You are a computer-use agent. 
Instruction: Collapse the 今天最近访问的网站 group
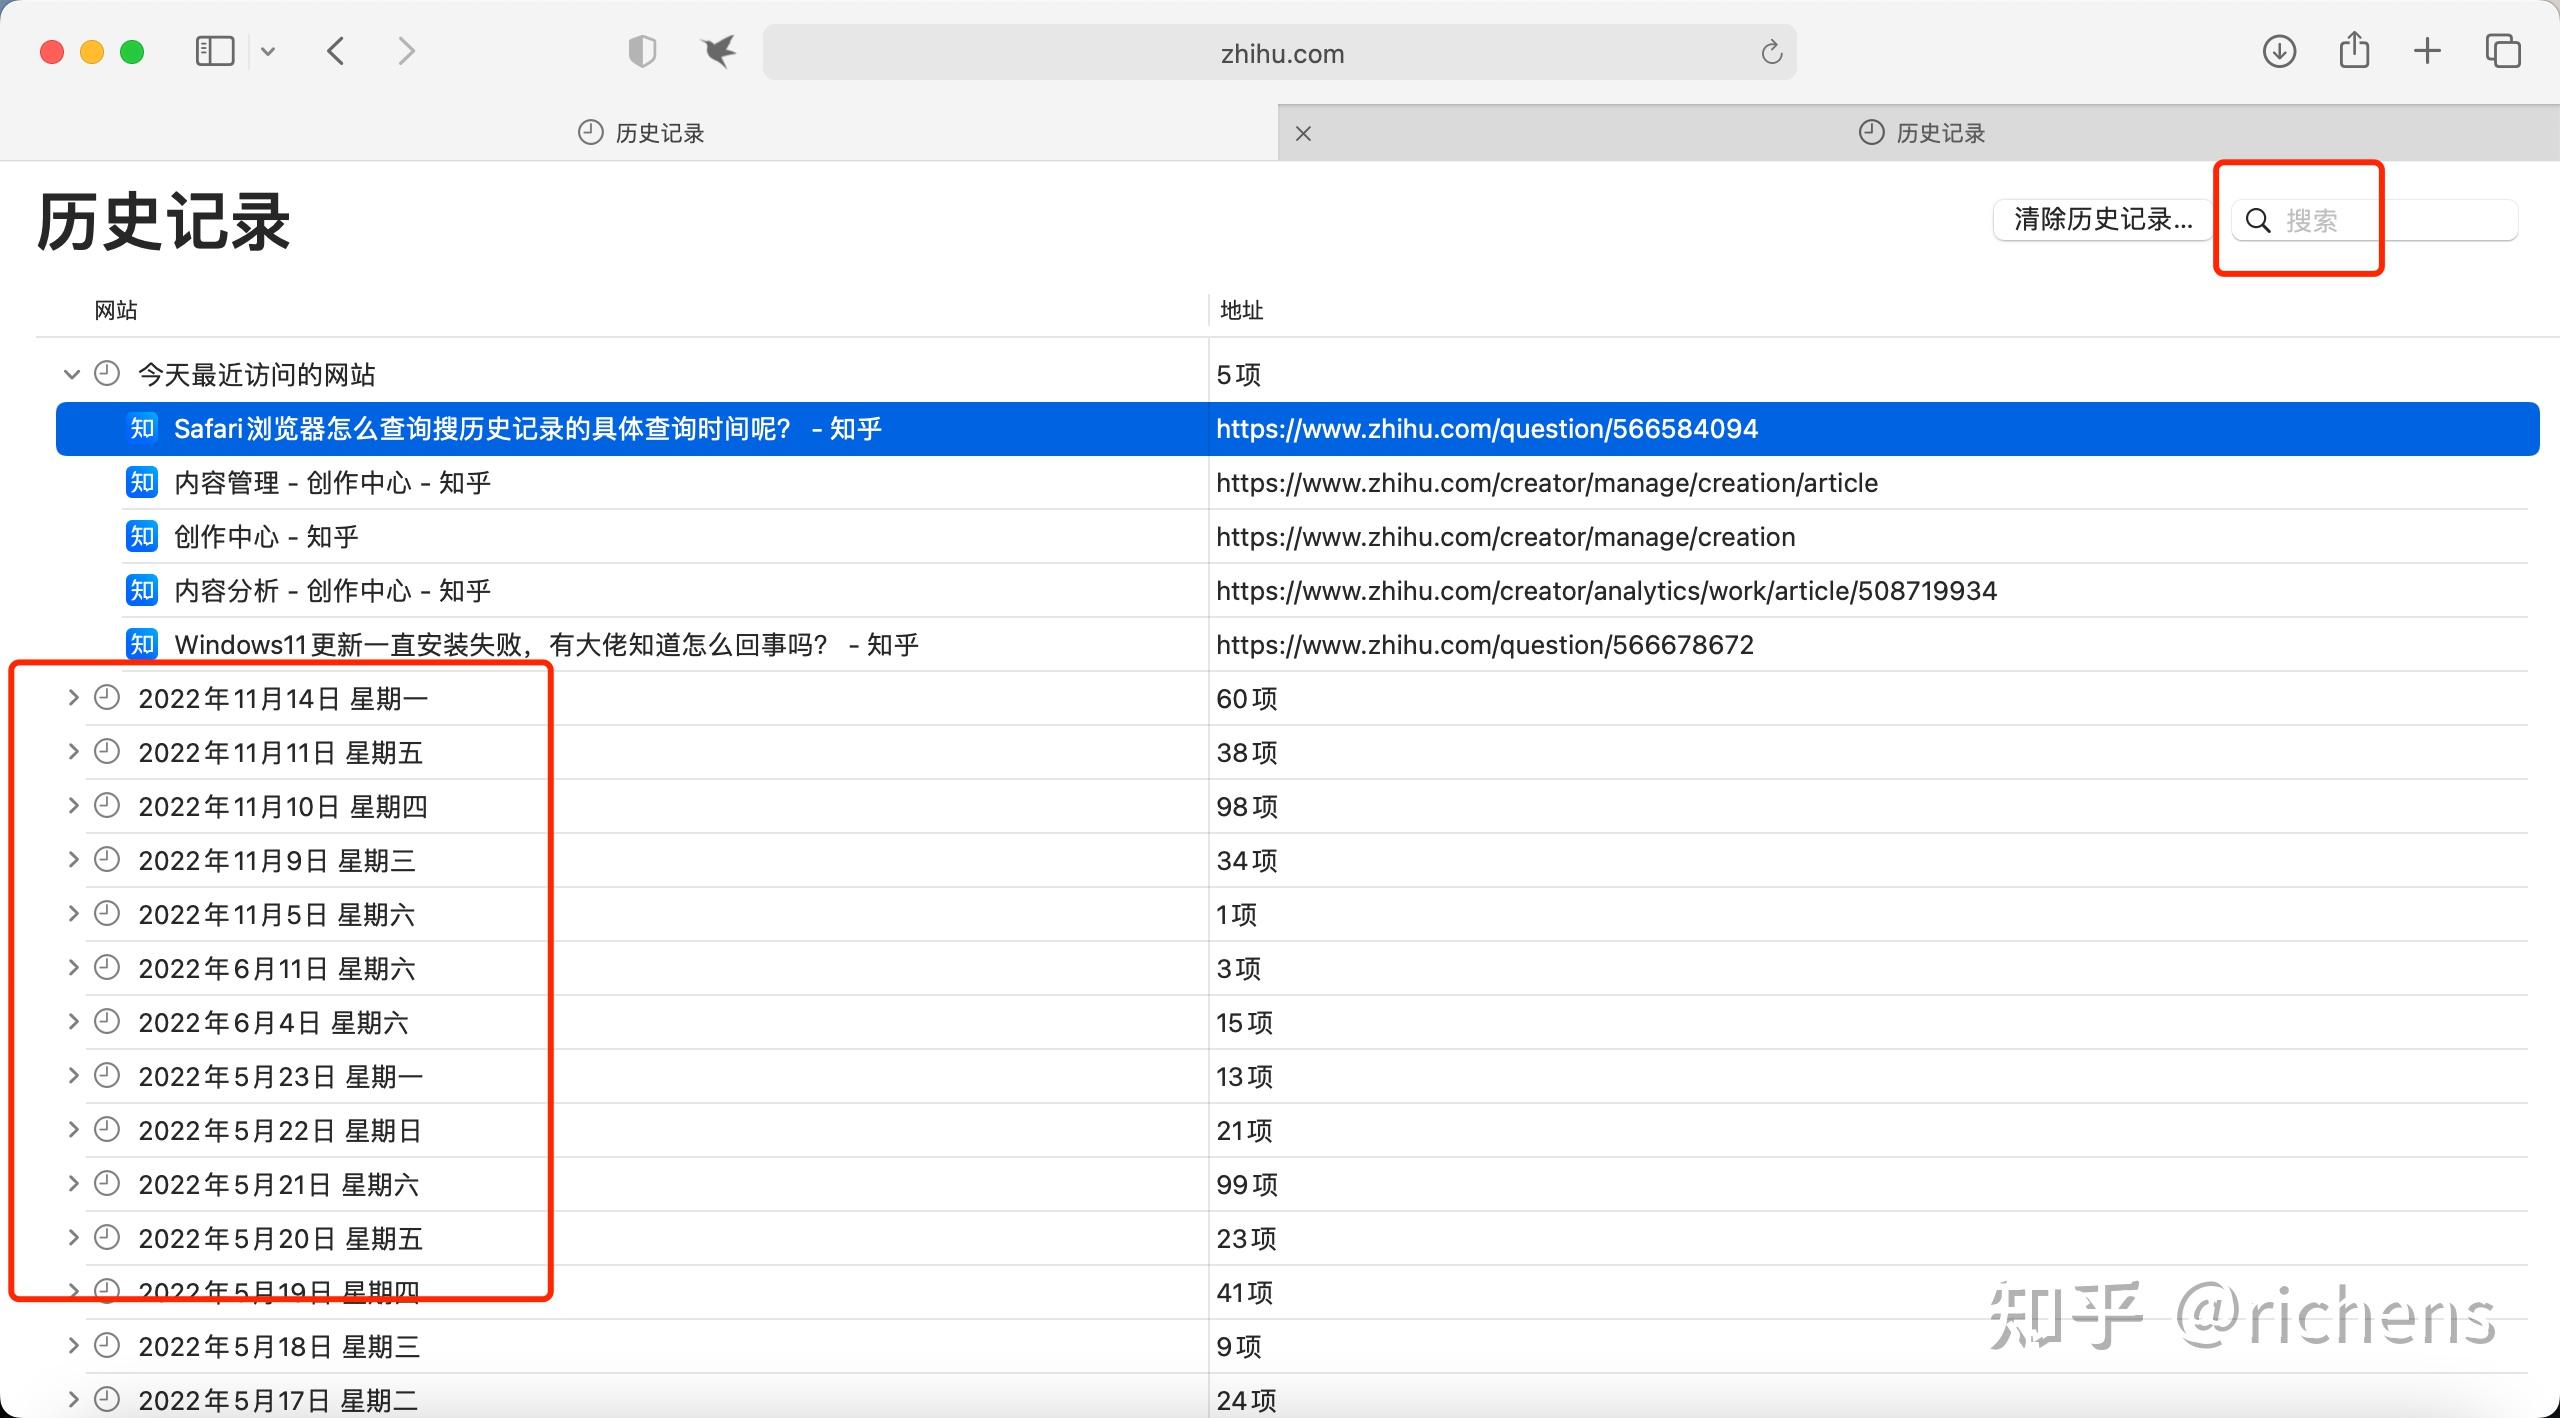click(71, 374)
